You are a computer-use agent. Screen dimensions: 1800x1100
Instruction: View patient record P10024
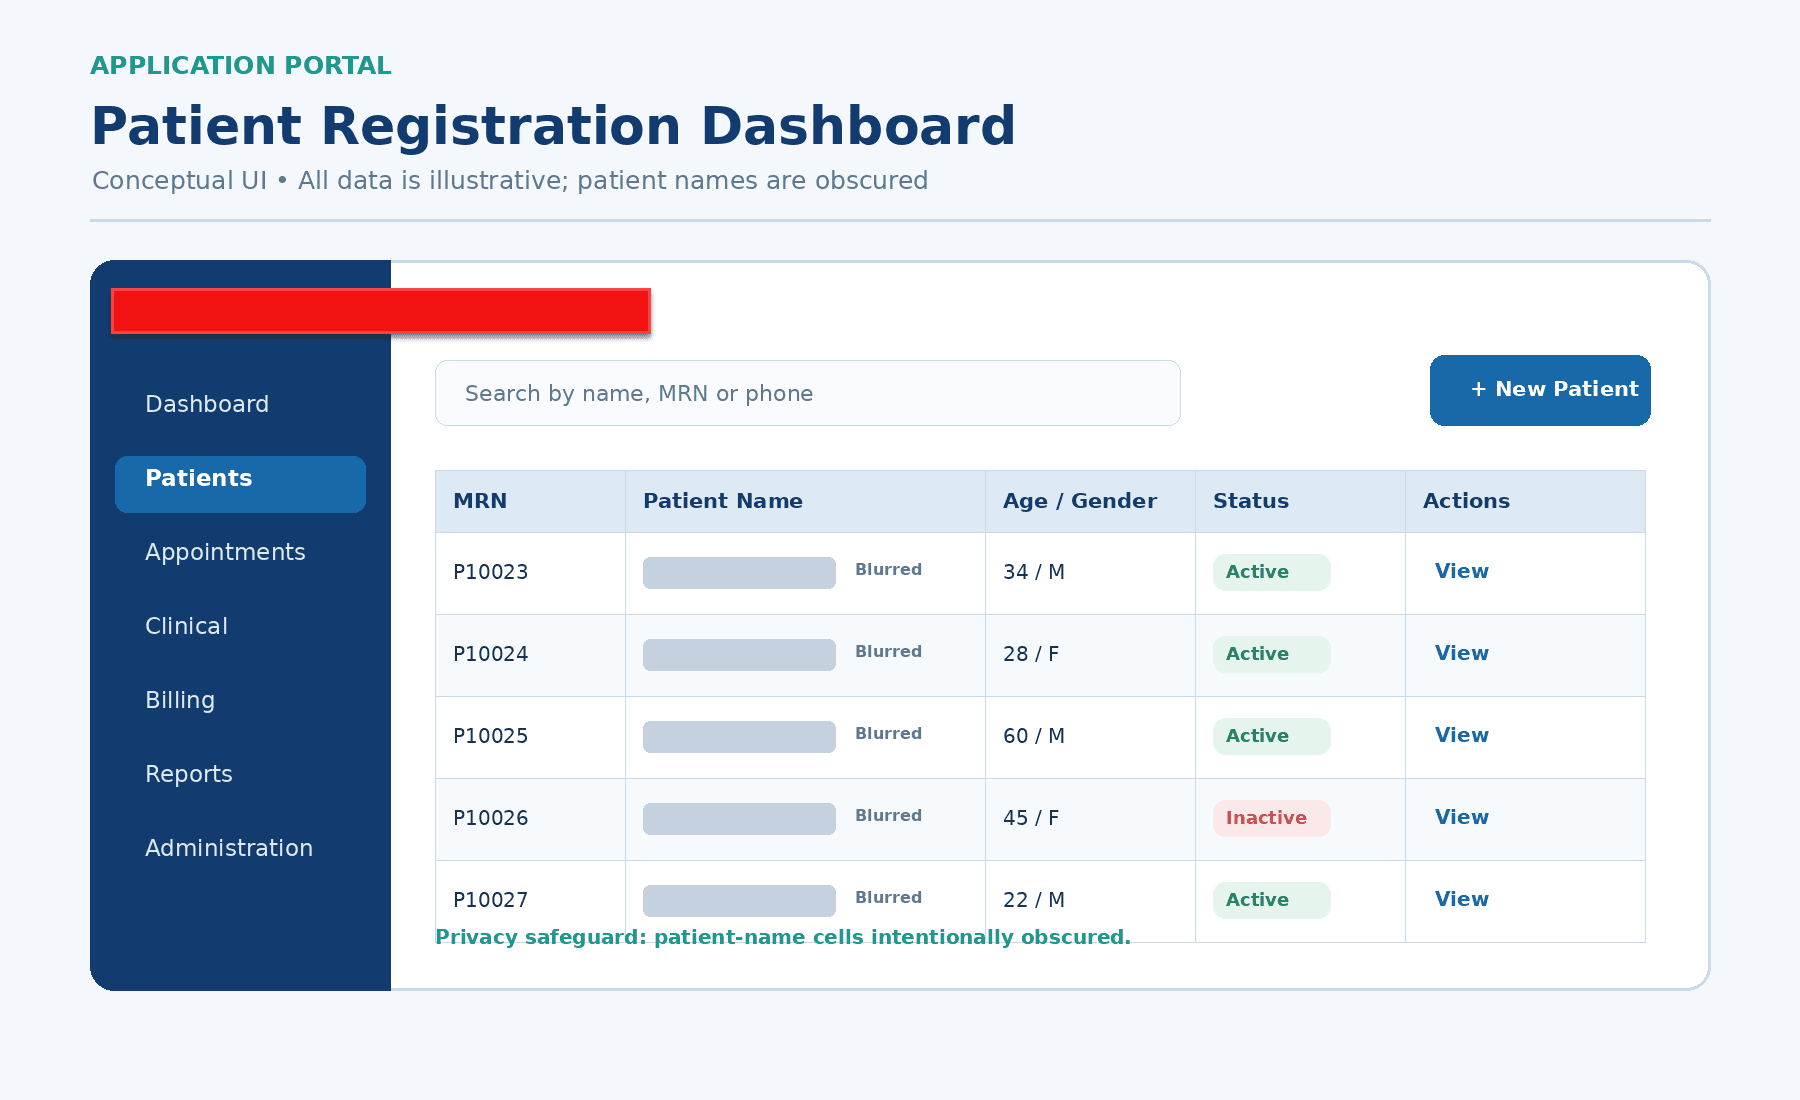[x=1461, y=653]
